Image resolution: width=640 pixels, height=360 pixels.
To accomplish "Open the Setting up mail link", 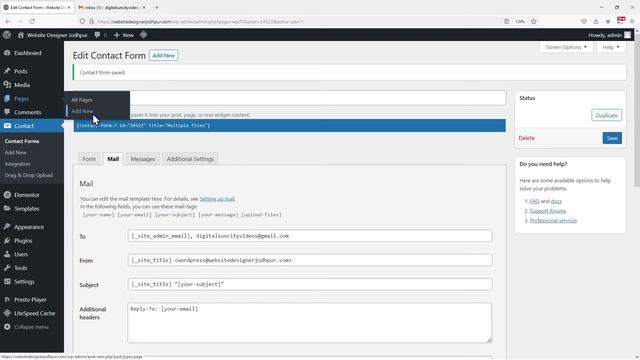I will (x=217, y=199).
